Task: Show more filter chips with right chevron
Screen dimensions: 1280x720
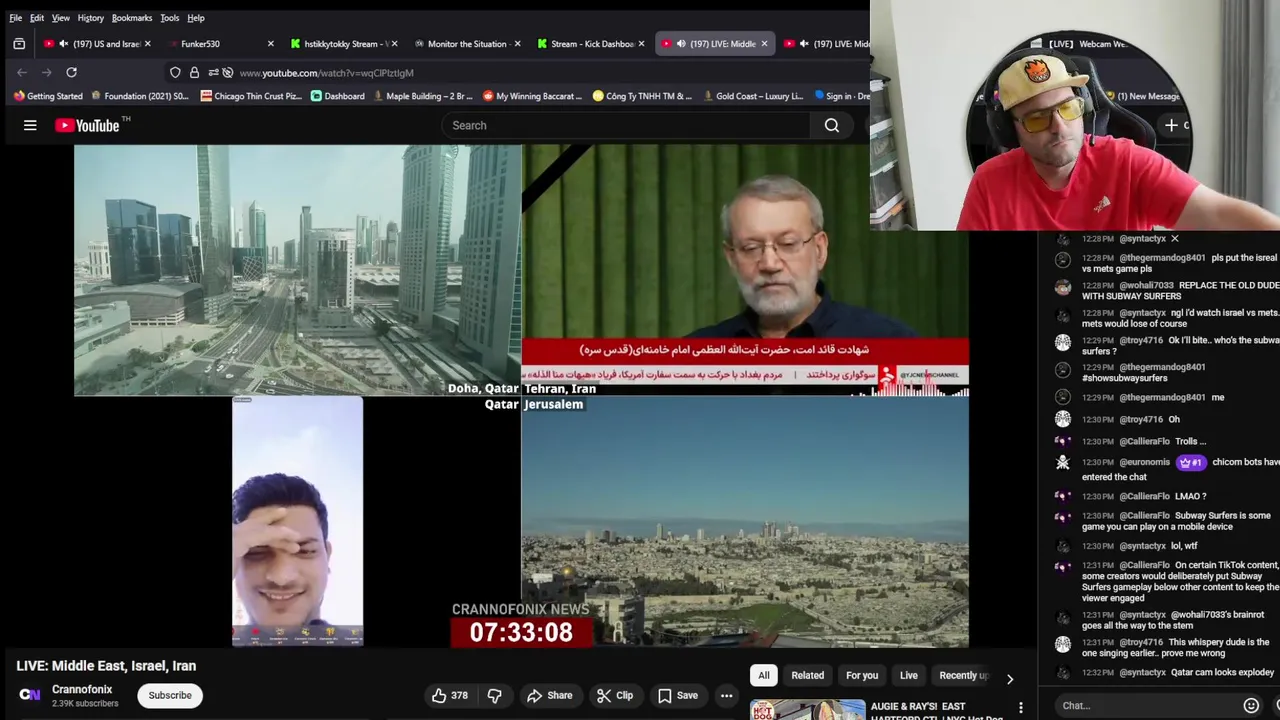Action: click(x=1010, y=678)
